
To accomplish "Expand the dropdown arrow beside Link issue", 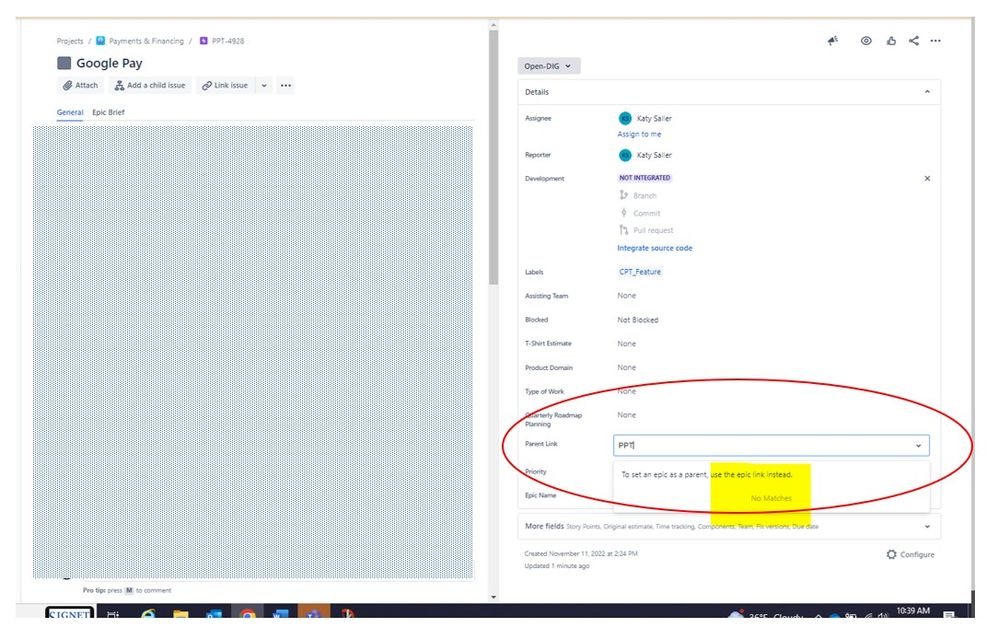I will click(x=264, y=85).
